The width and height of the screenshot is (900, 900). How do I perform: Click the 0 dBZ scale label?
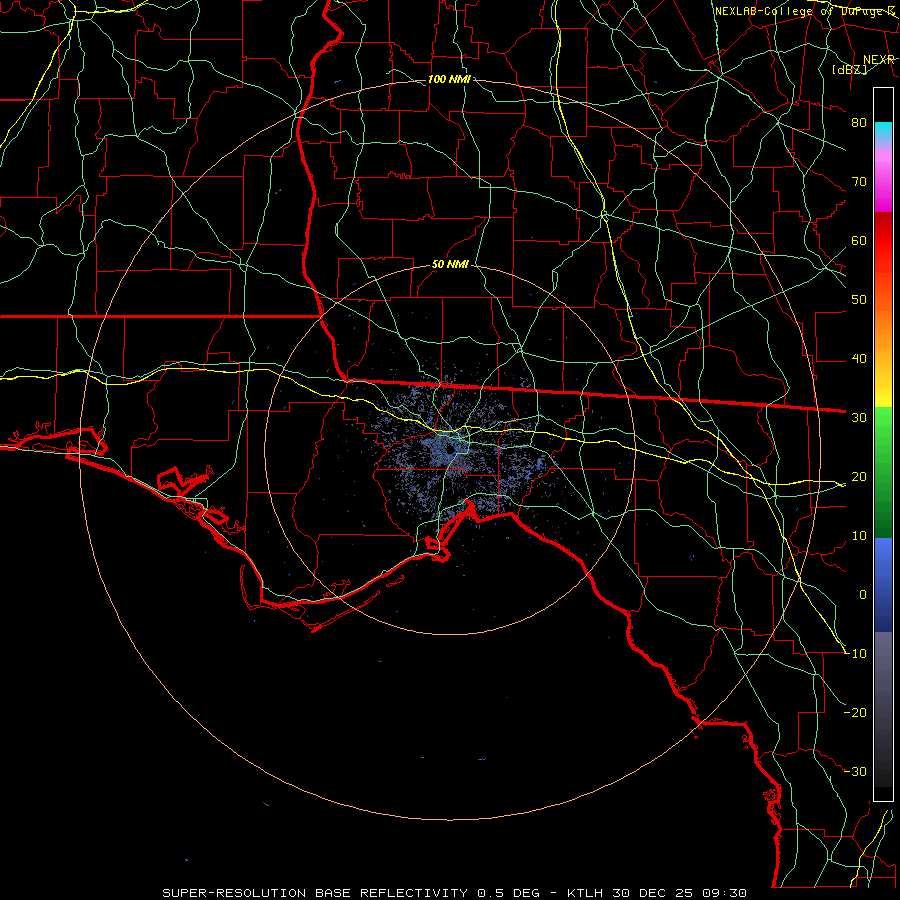click(x=863, y=595)
